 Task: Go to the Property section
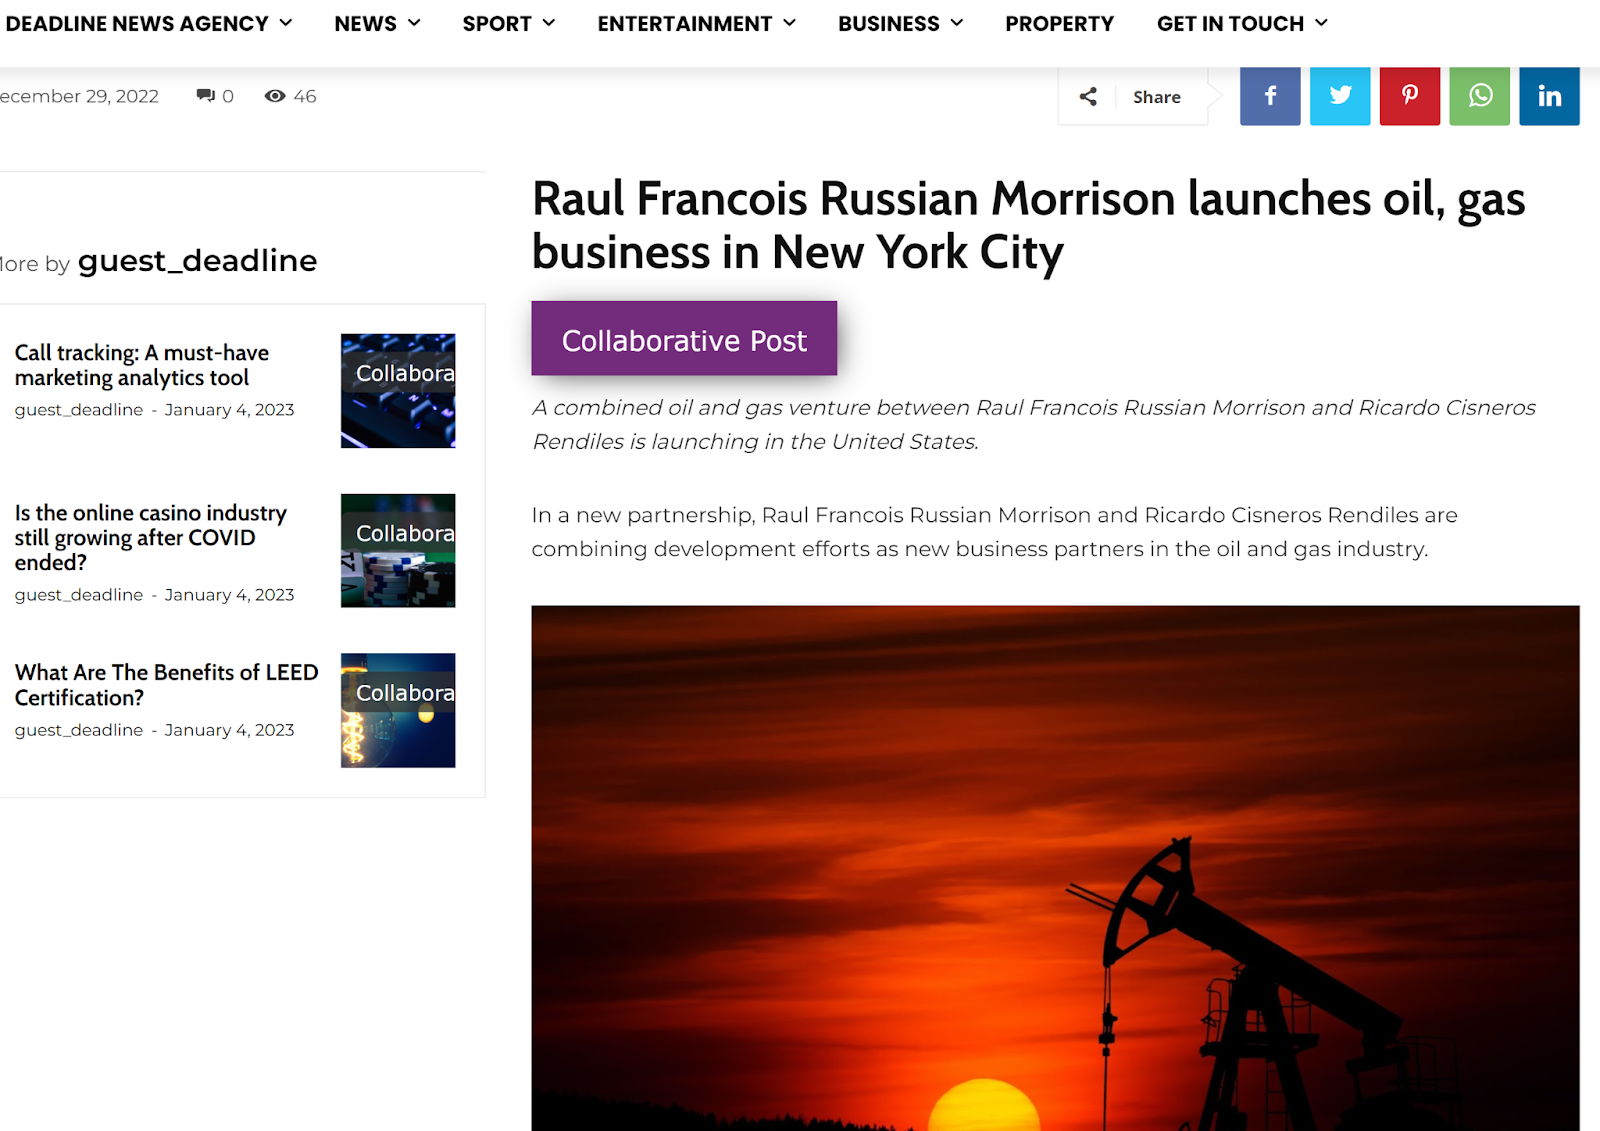point(1060,23)
